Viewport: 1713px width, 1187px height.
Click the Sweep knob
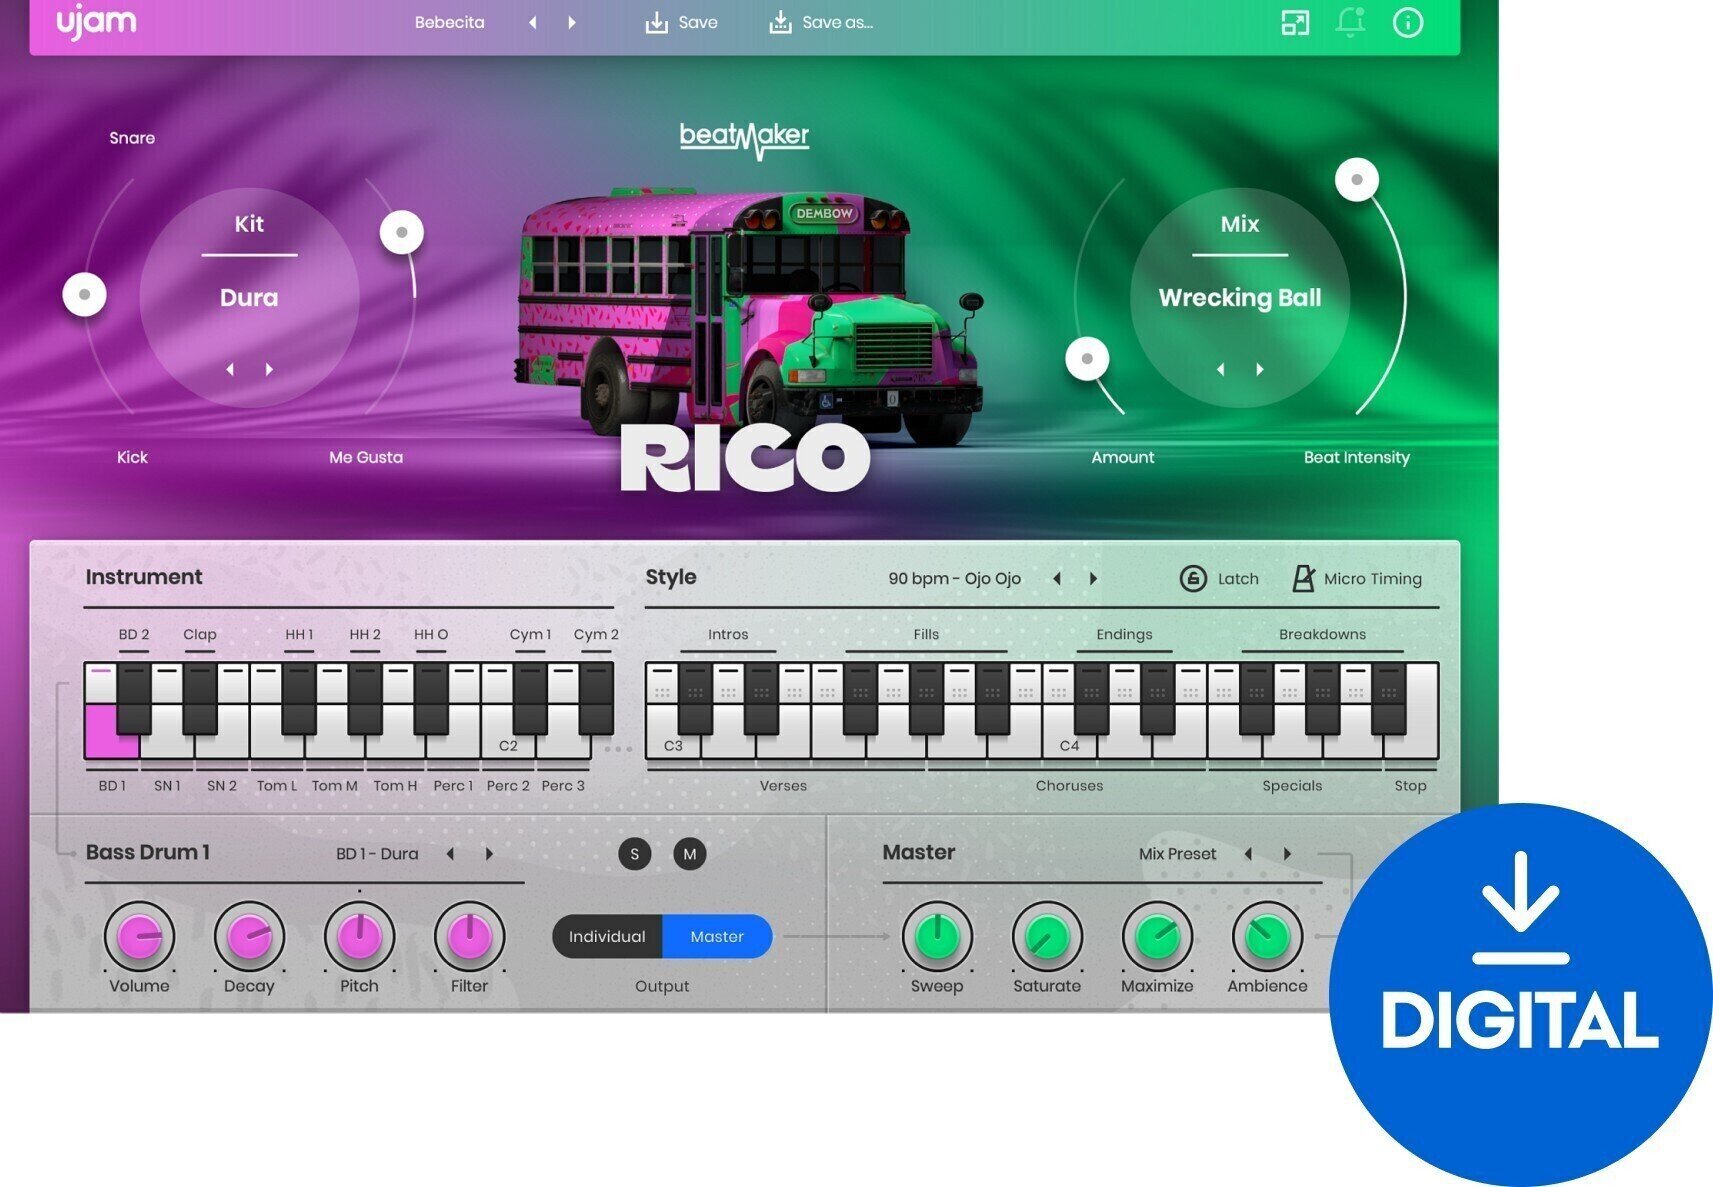[937, 937]
